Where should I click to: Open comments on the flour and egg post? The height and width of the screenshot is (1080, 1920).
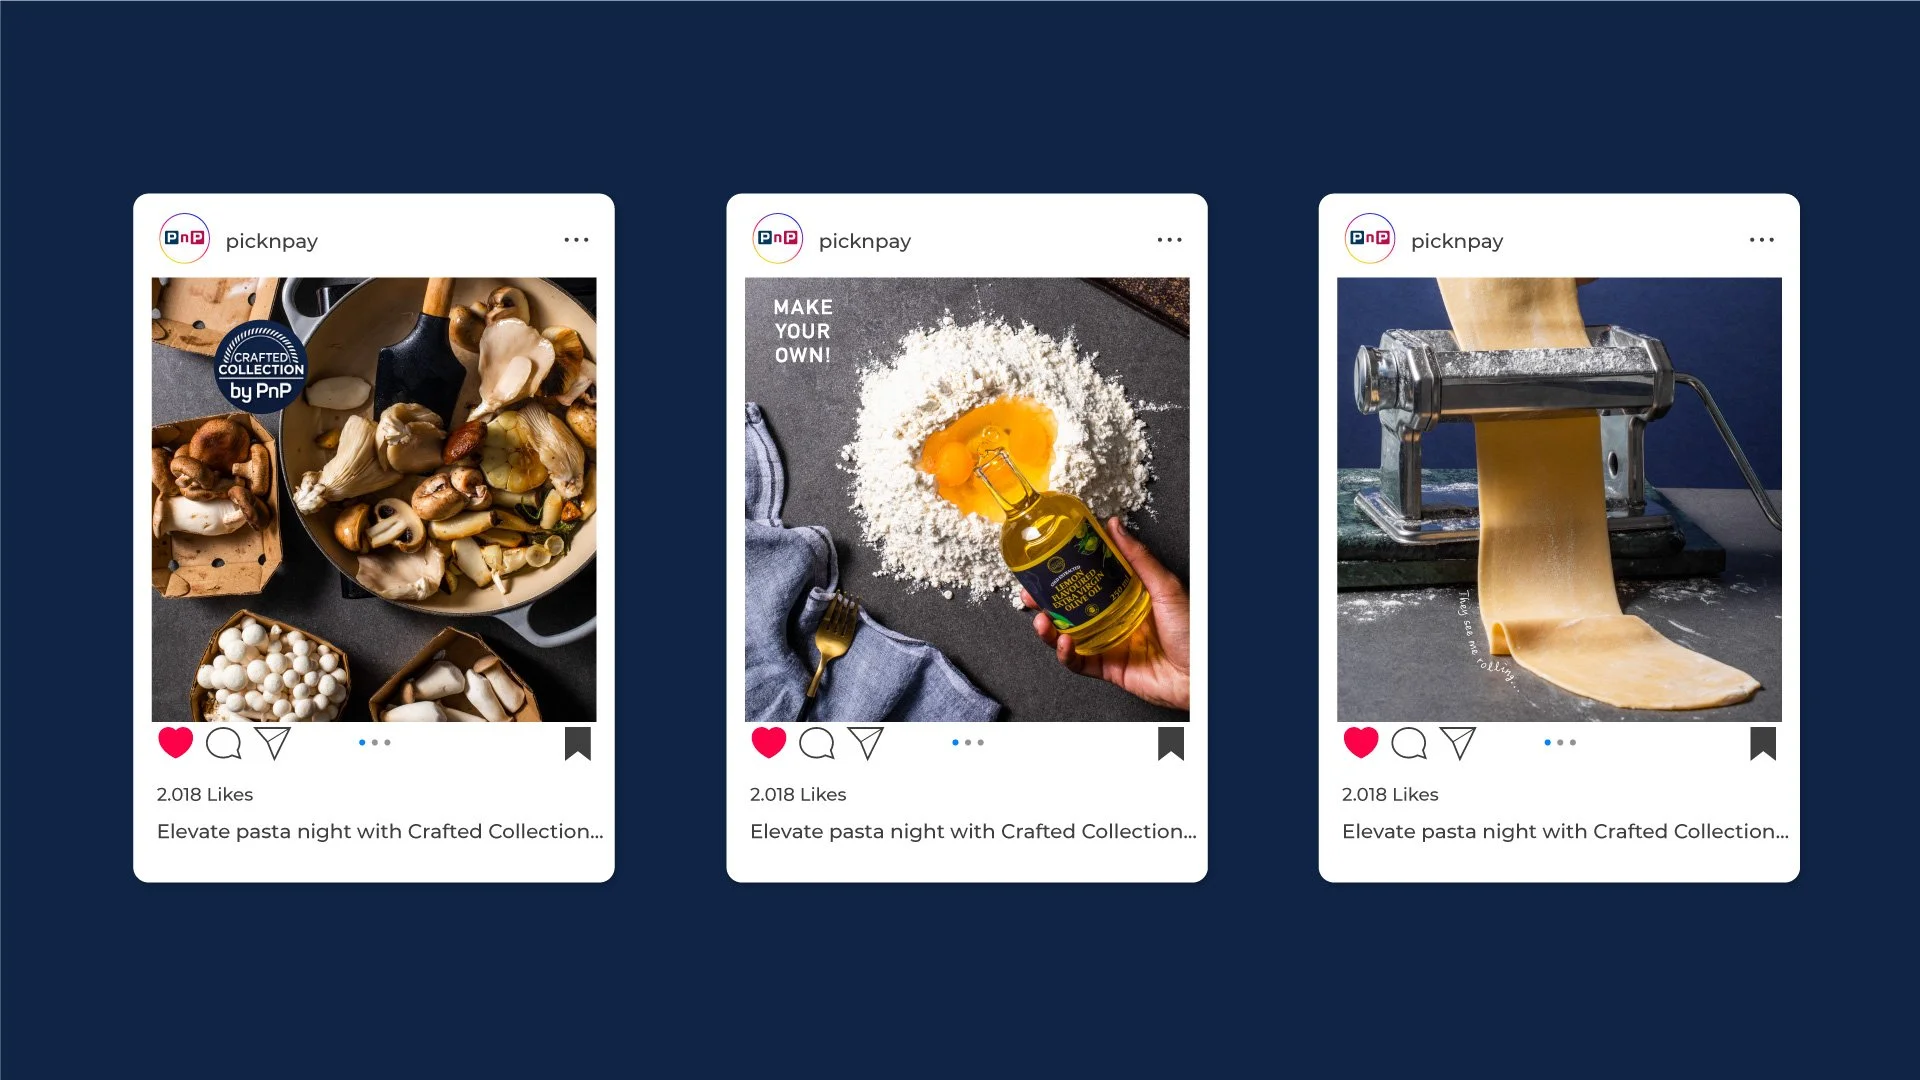pos(817,743)
